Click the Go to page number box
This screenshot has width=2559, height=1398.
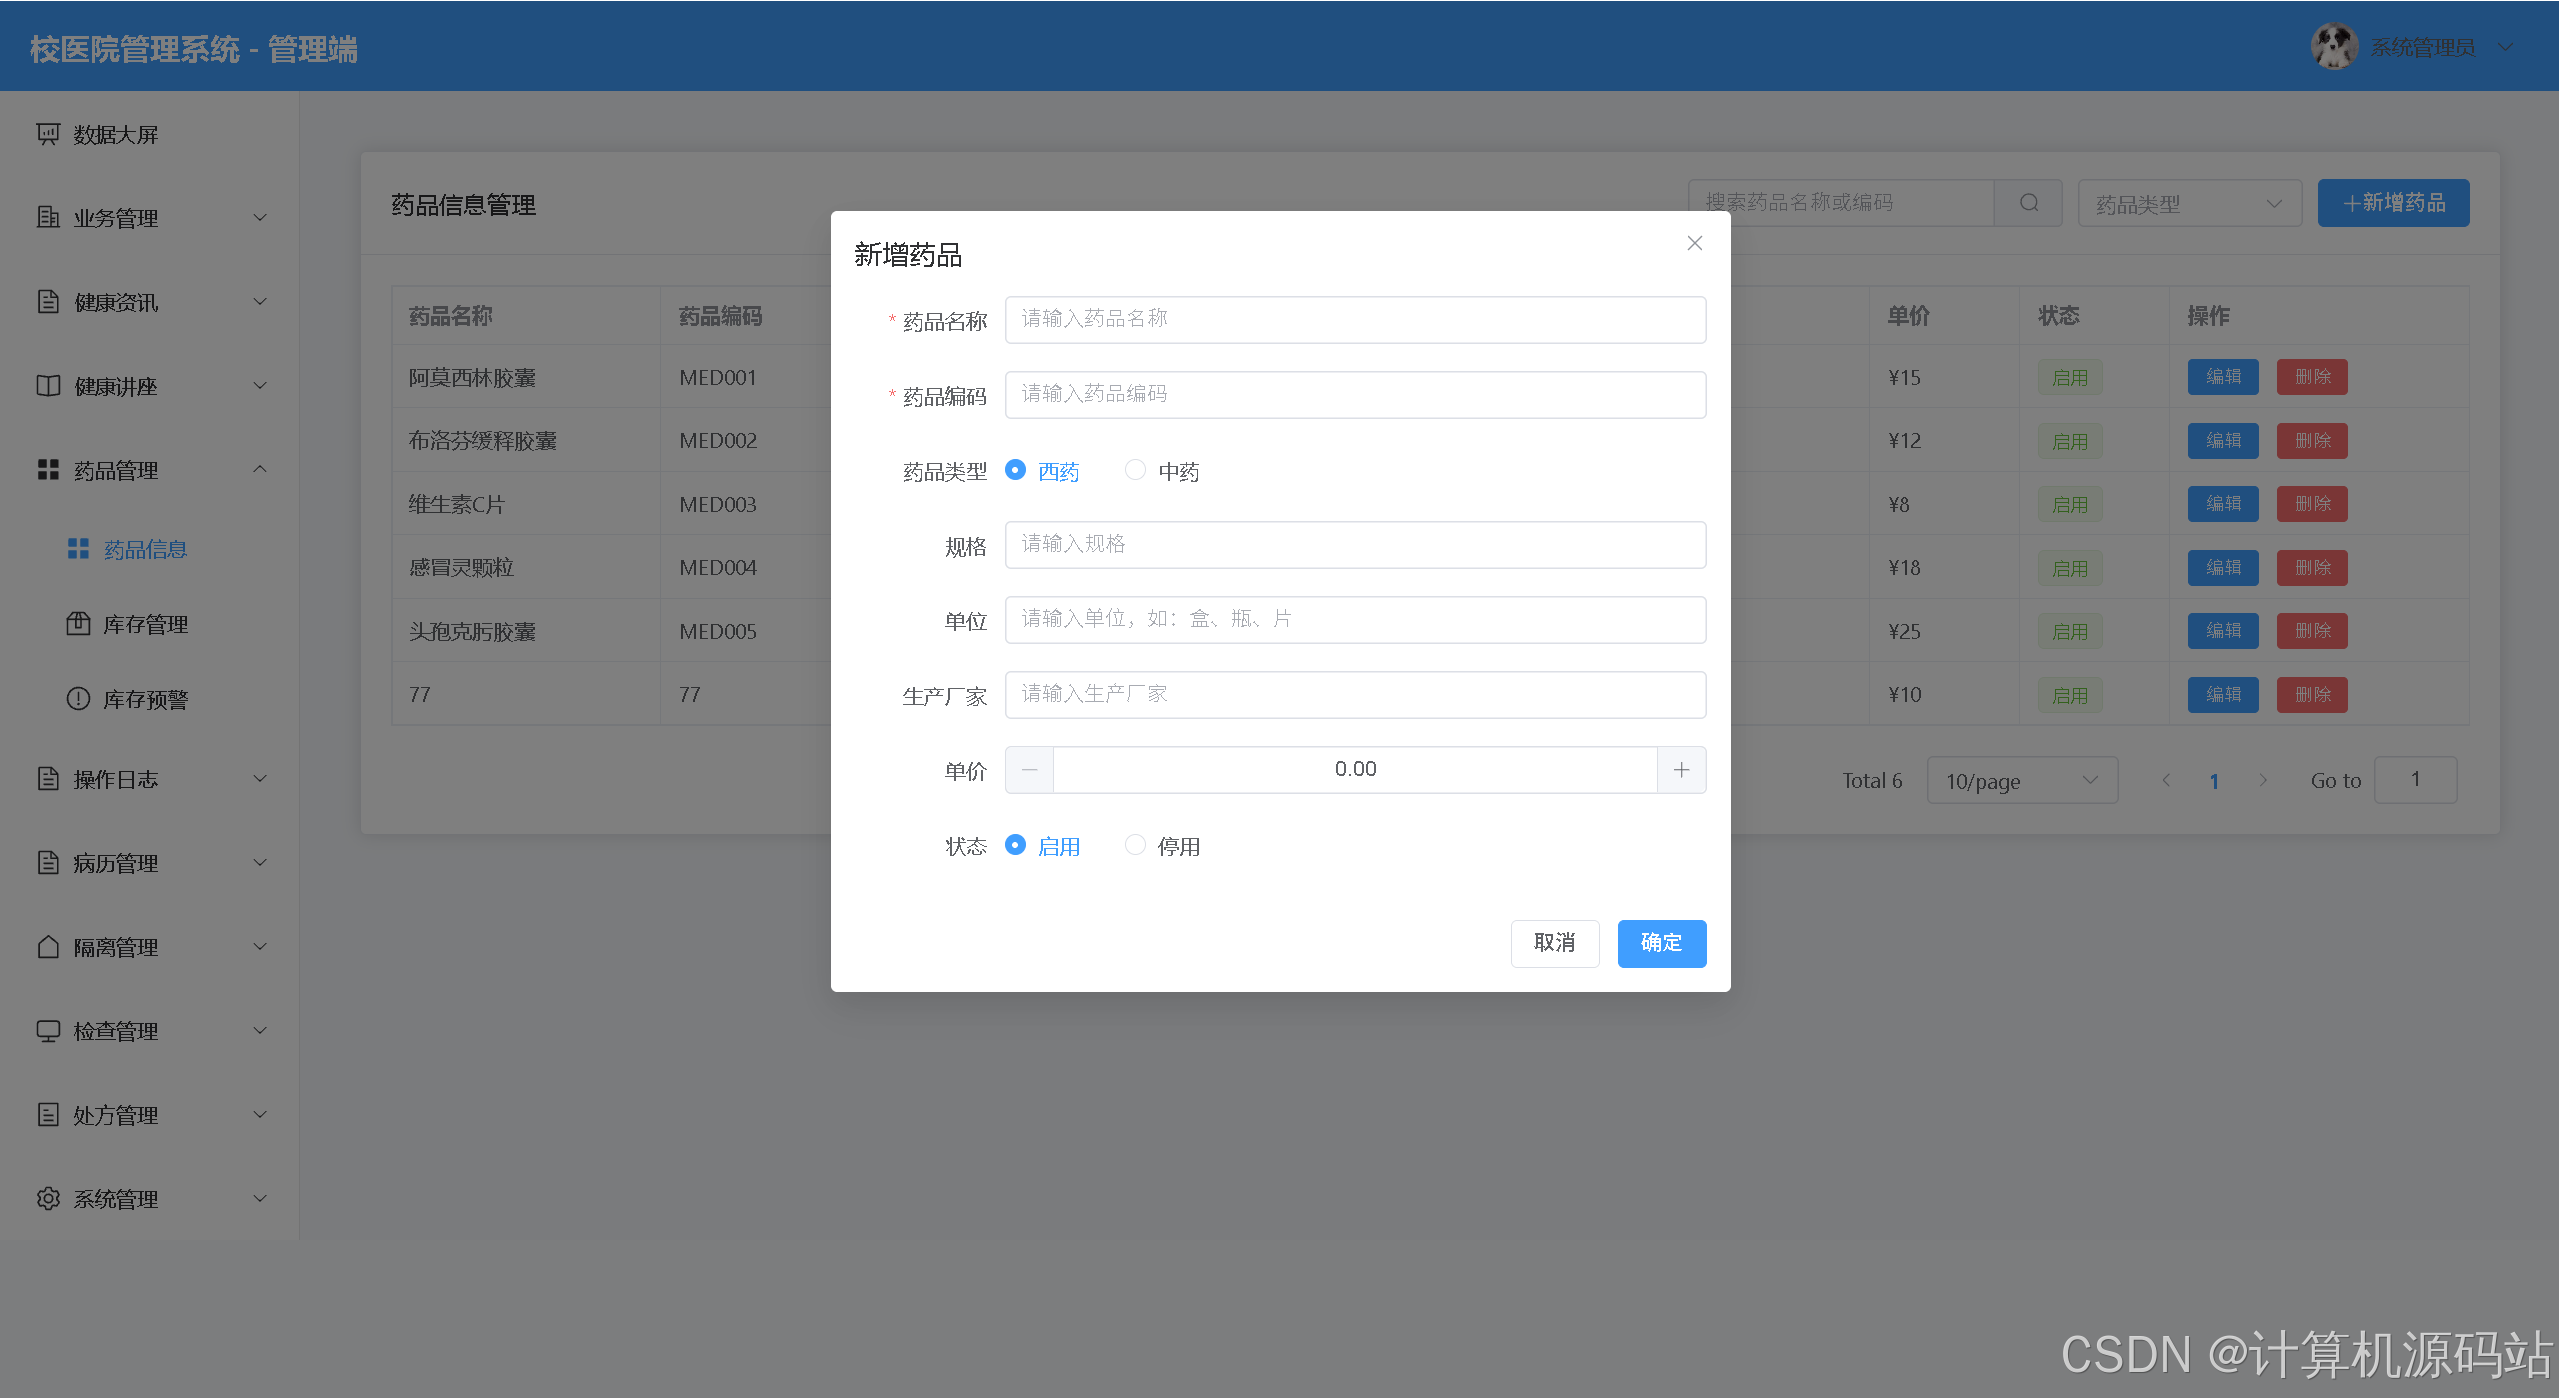click(x=2416, y=780)
